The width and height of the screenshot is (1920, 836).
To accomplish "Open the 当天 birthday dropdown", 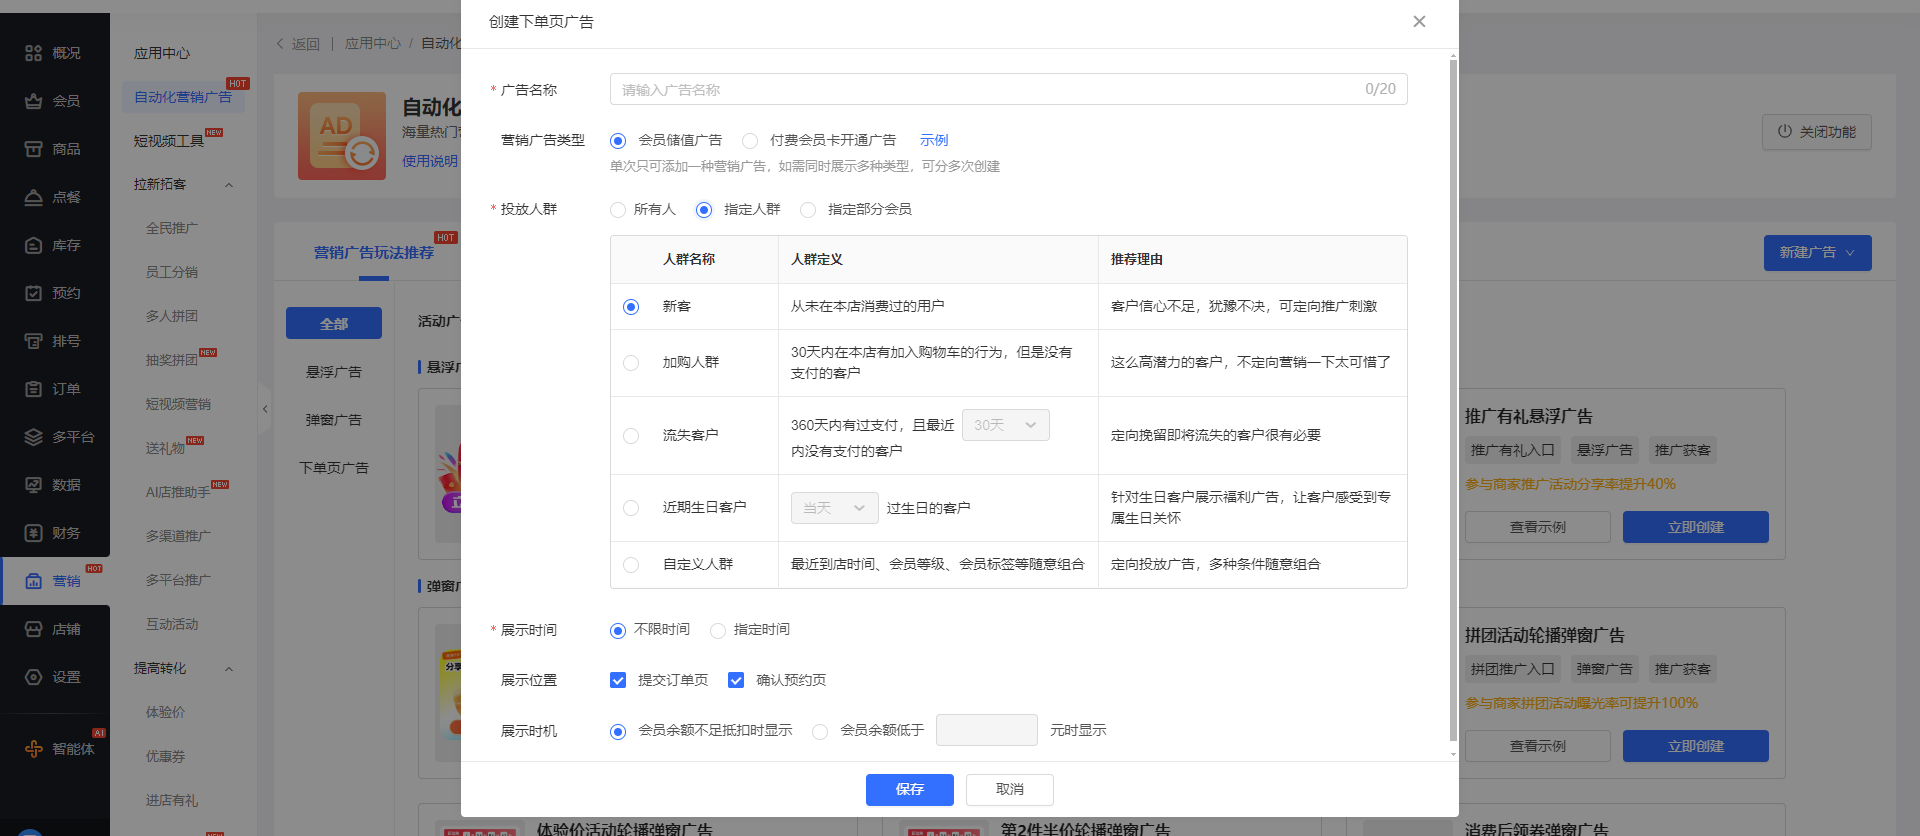I will pyautogui.click(x=834, y=508).
